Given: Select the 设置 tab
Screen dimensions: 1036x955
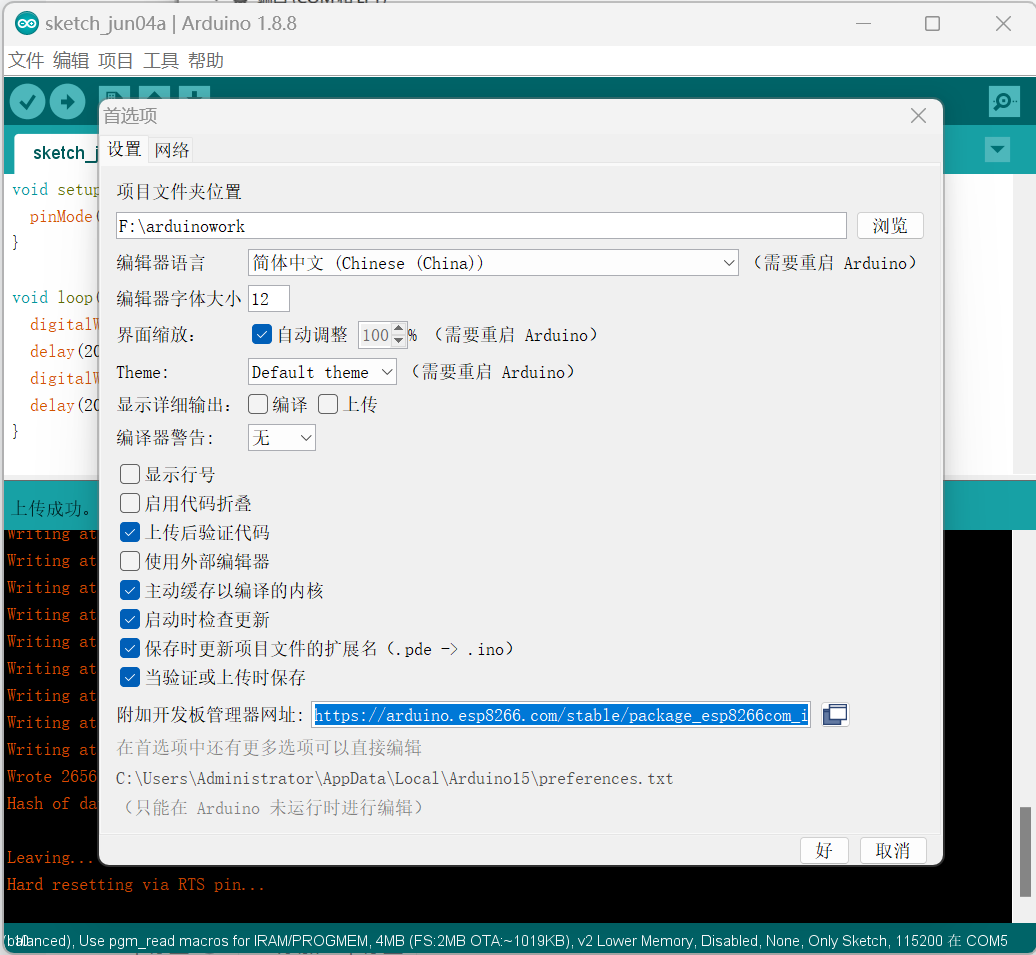Looking at the screenshot, I should click(x=124, y=149).
